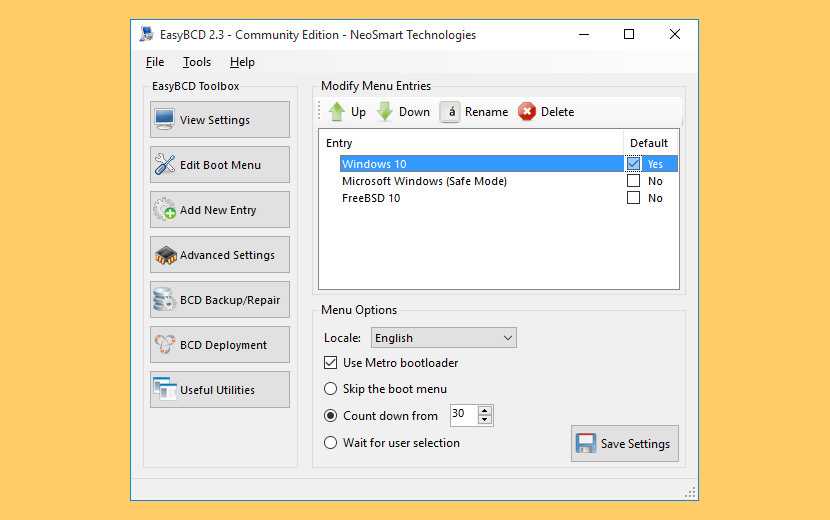This screenshot has height=520, width=830.
Task: Click the gear-plus icon on Add New Entry
Action: tap(165, 210)
